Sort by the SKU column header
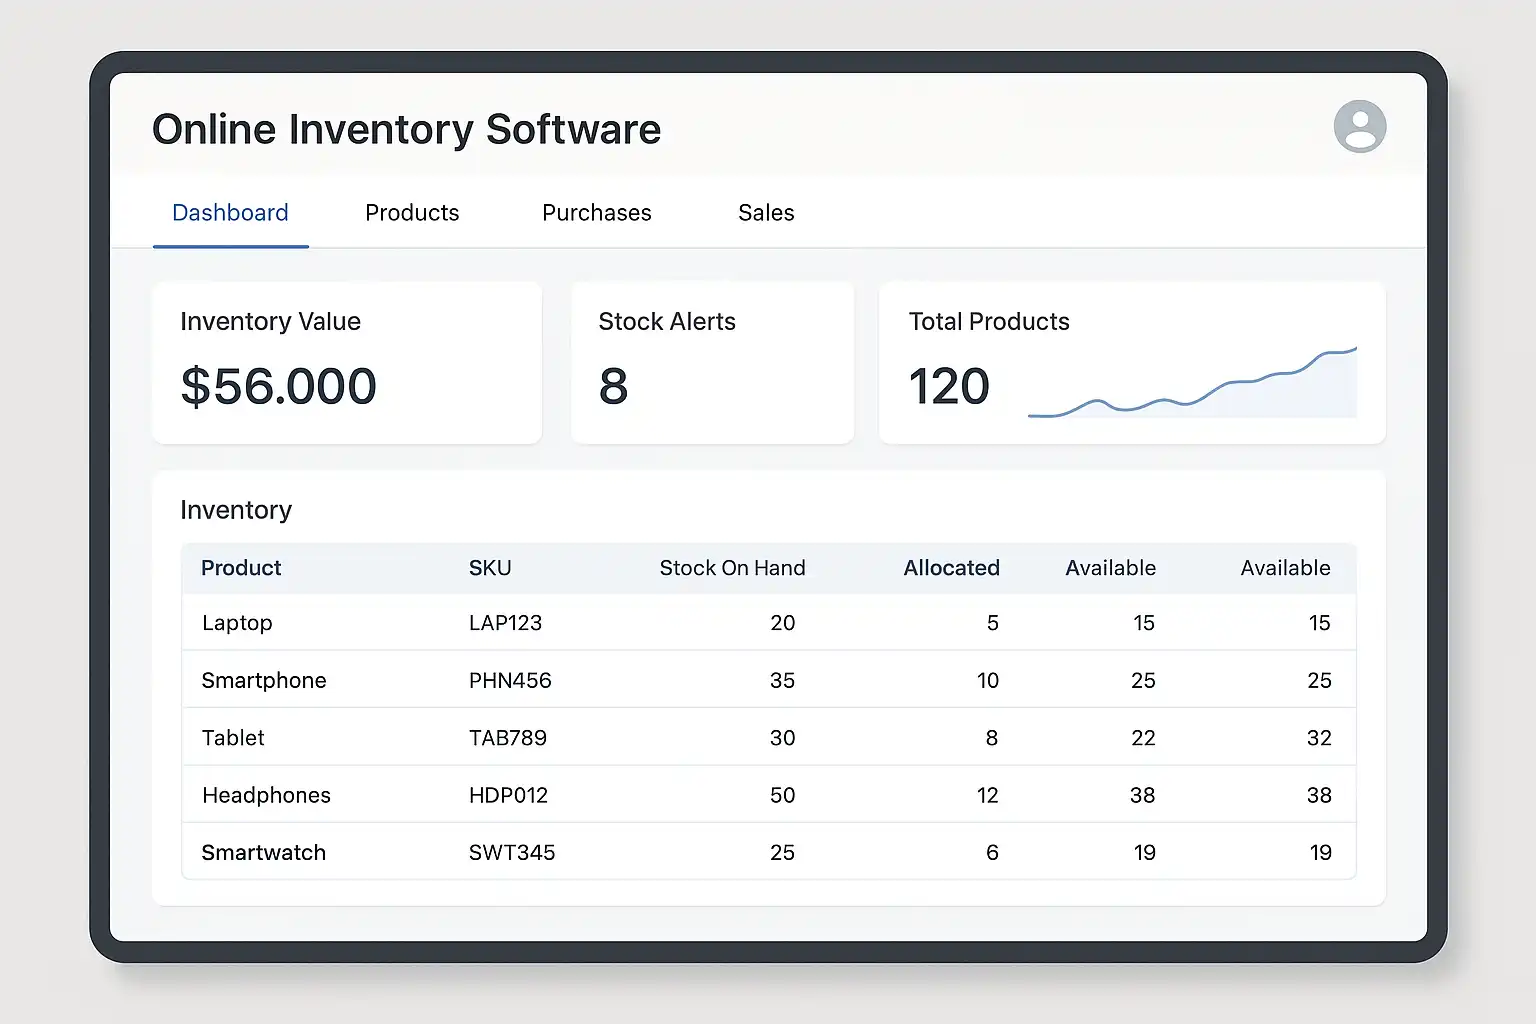The width and height of the screenshot is (1536, 1024). click(490, 568)
